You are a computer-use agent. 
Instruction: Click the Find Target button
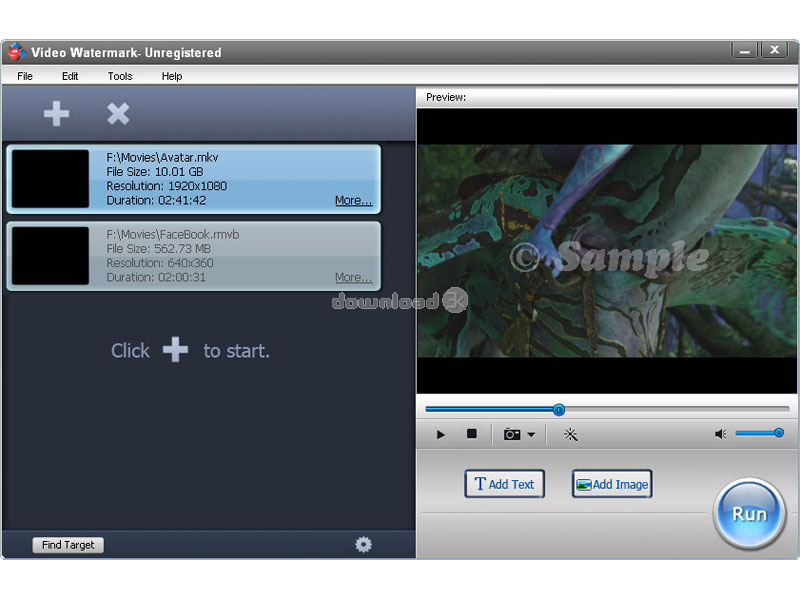click(x=68, y=545)
